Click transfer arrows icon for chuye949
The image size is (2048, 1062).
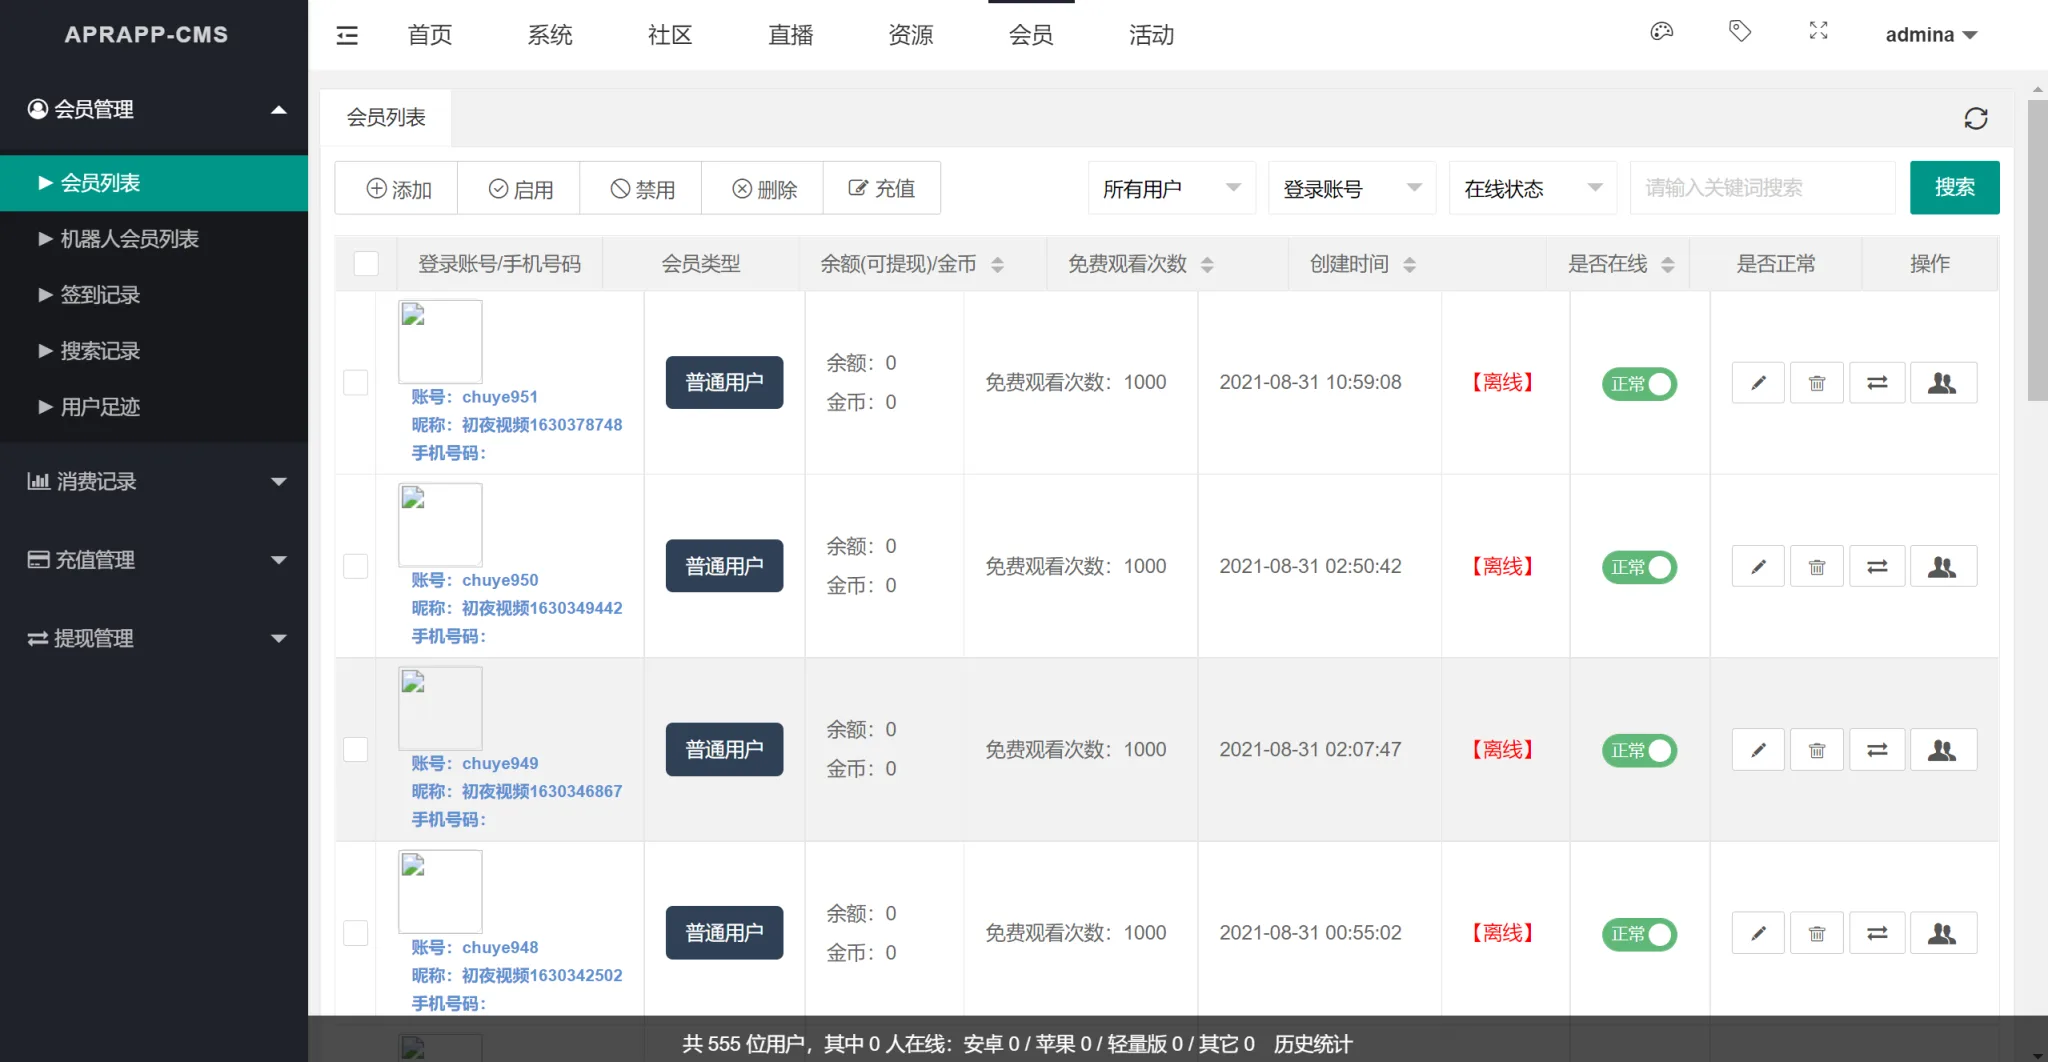pyautogui.click(x=1877, y=750)
